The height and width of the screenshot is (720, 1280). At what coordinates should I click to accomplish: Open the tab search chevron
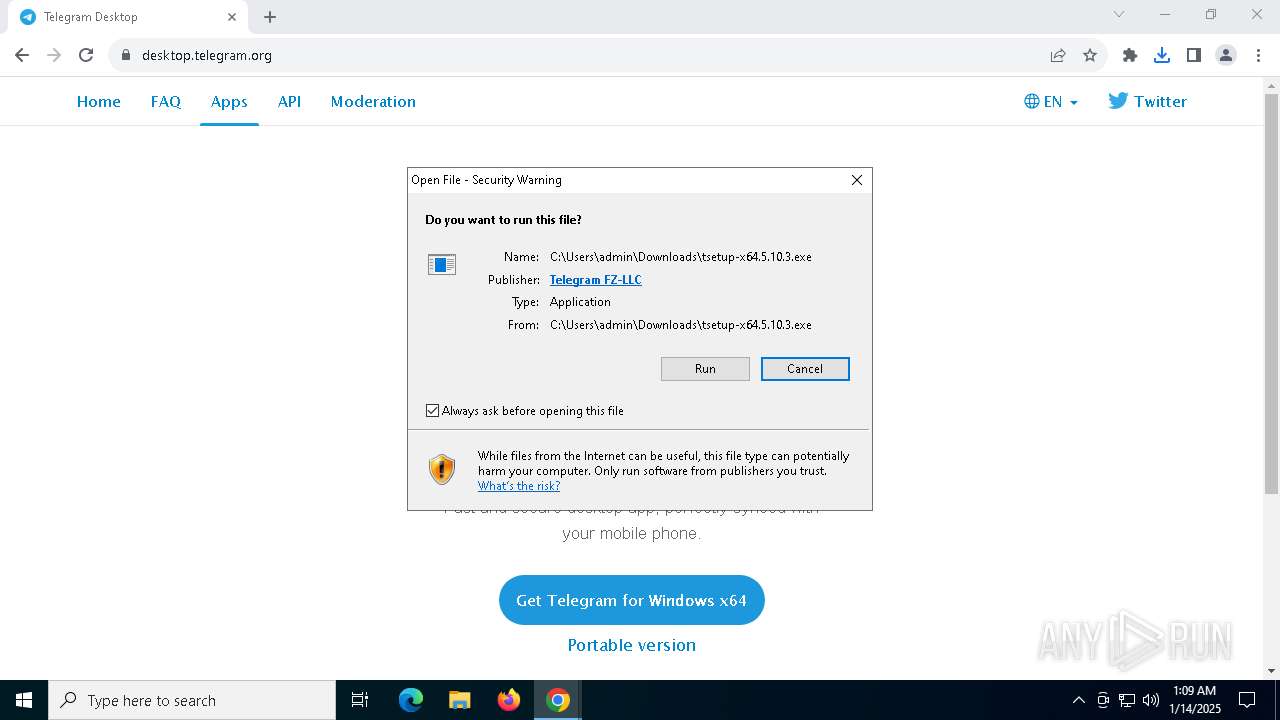pyautogui.click(x=1119, y=14)
